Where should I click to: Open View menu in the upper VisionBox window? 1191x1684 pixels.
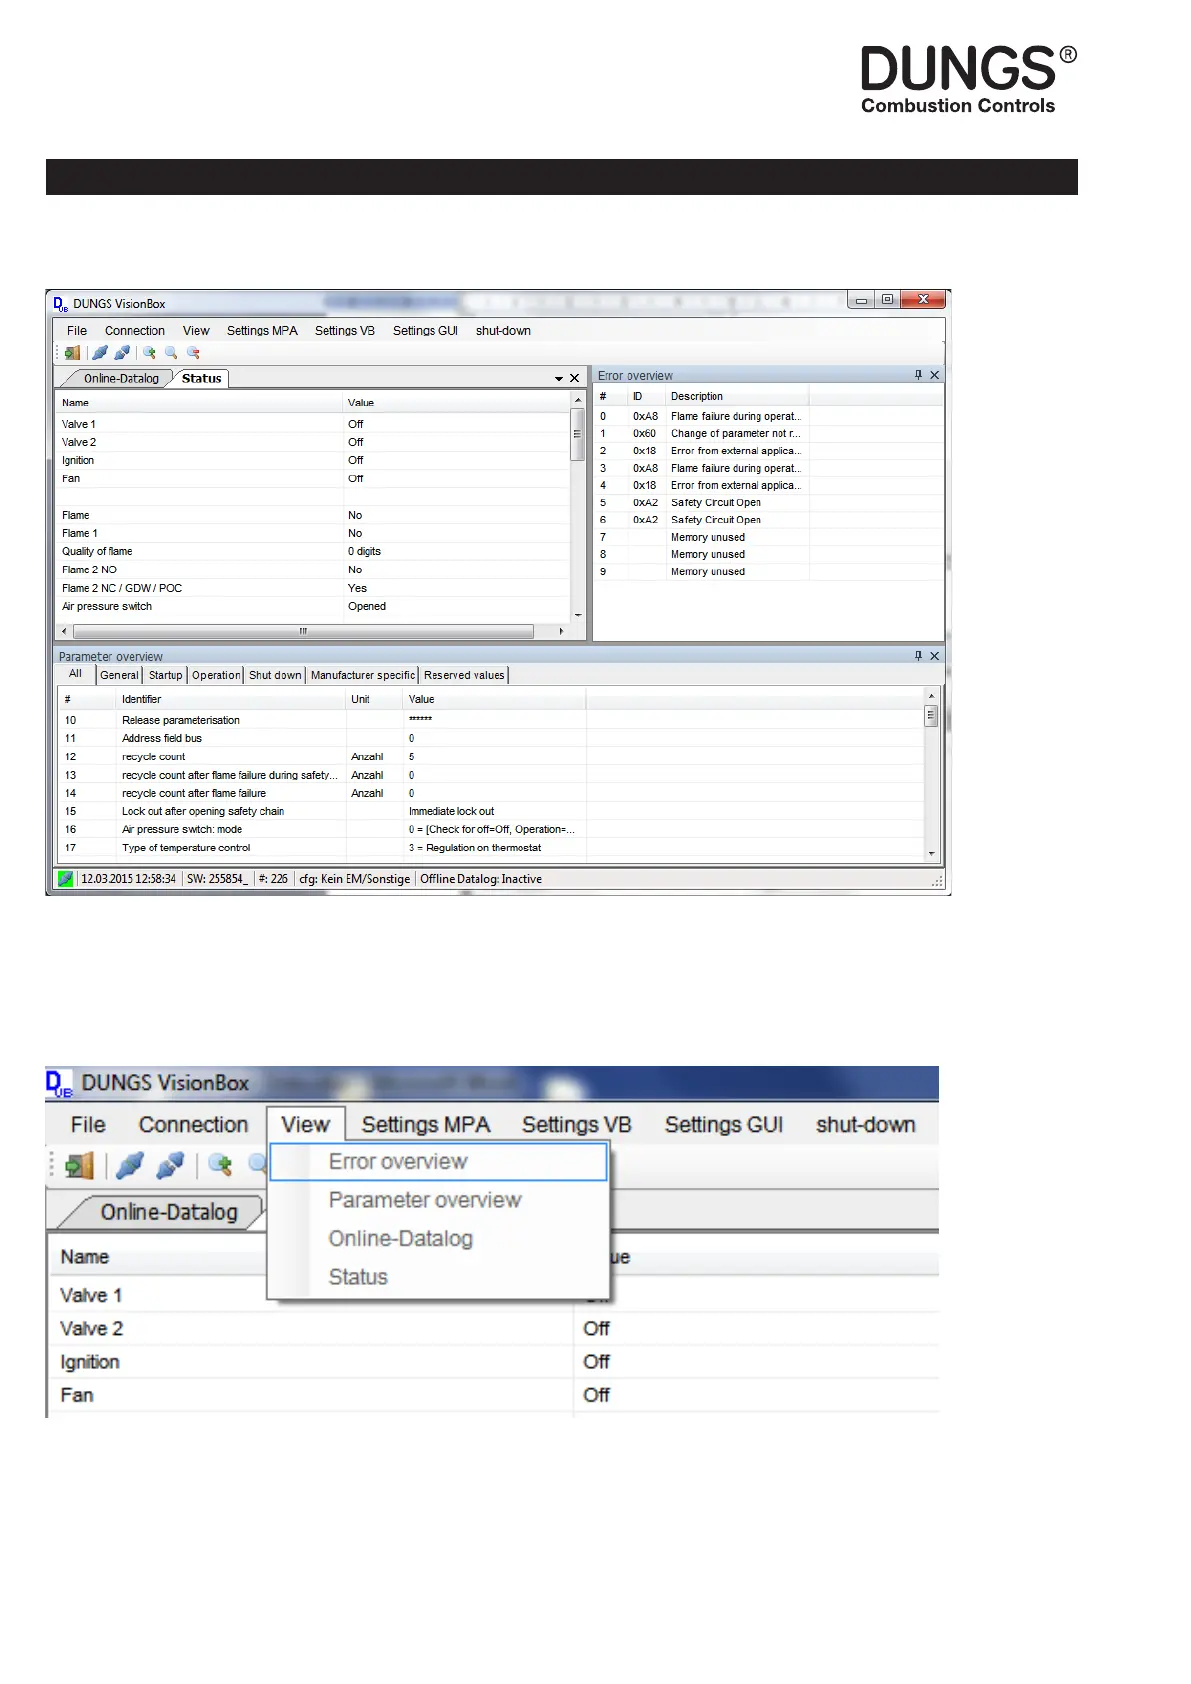click(196, 331)
